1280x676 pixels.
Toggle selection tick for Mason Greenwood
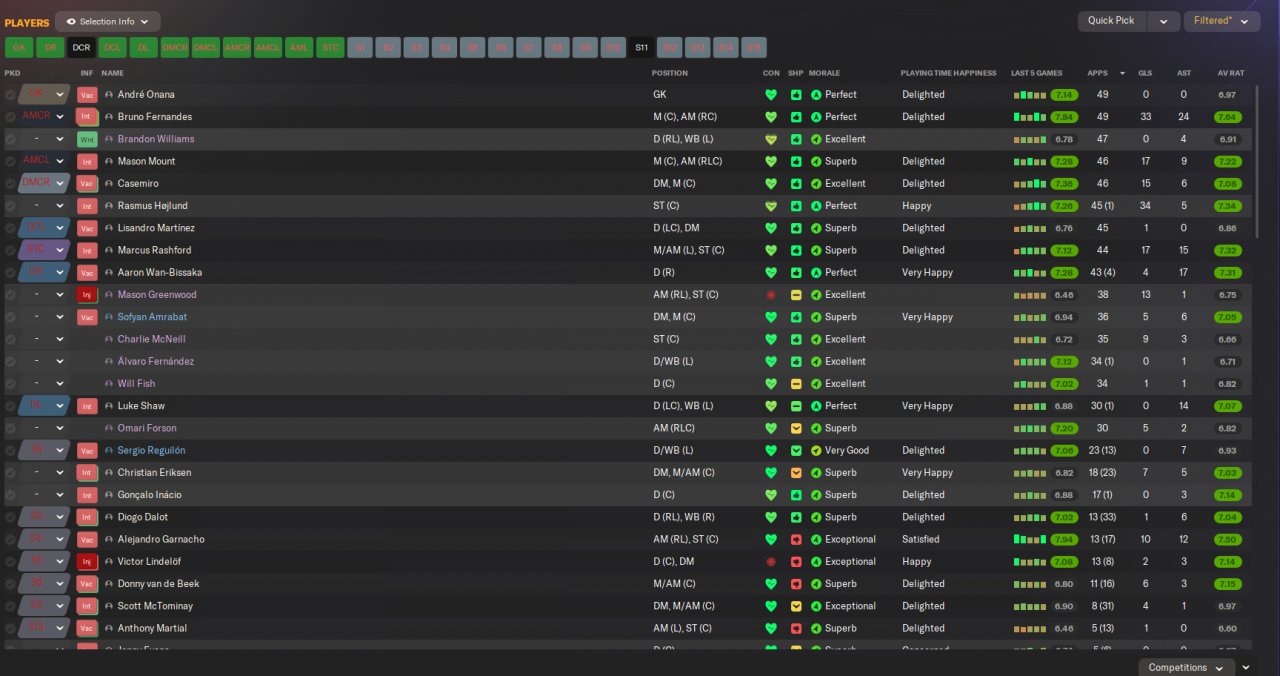(10, 295)
